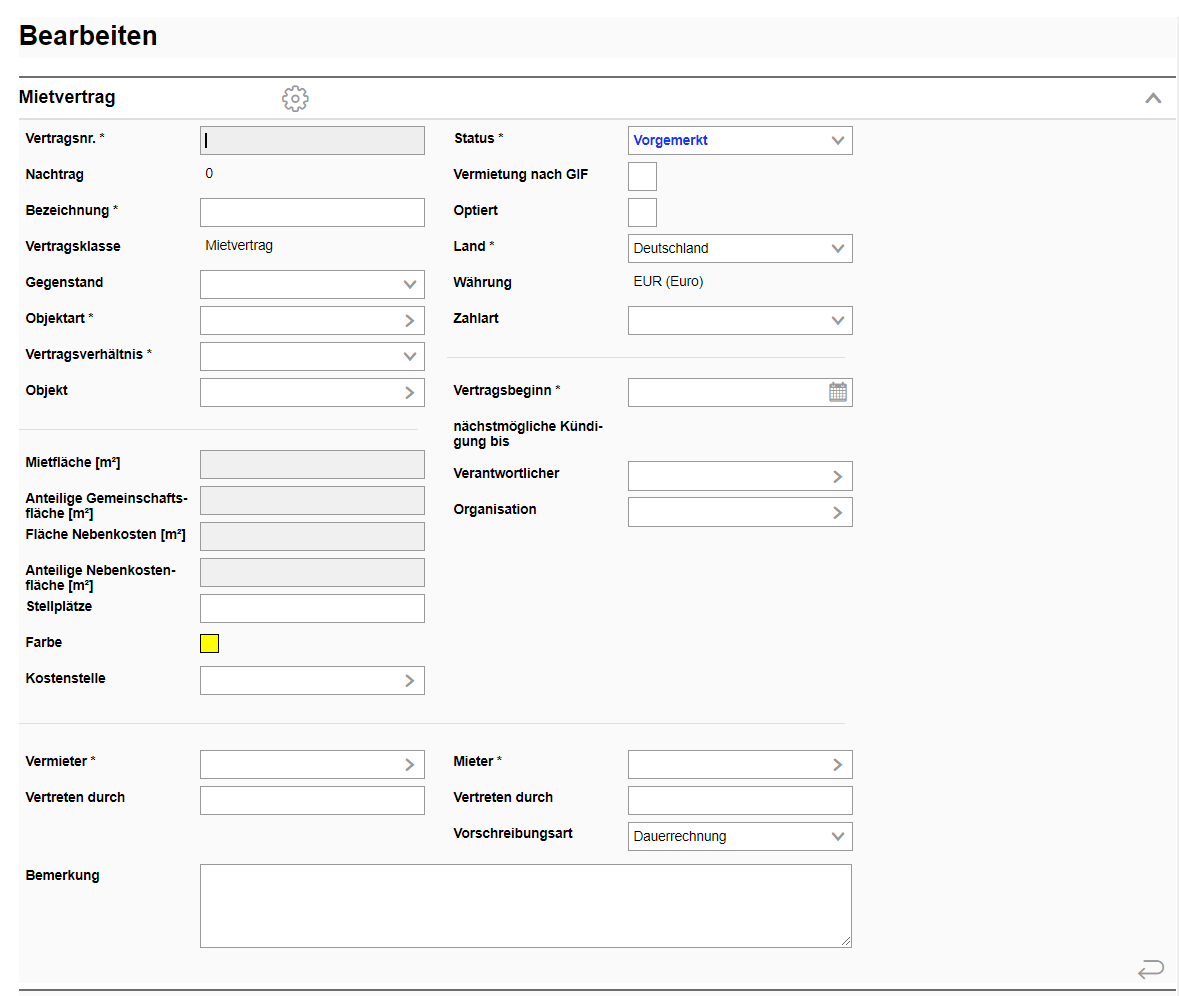1179x996 pixels.
Task: Open the Mieter lookup arrow
Action: coord(837,764)
